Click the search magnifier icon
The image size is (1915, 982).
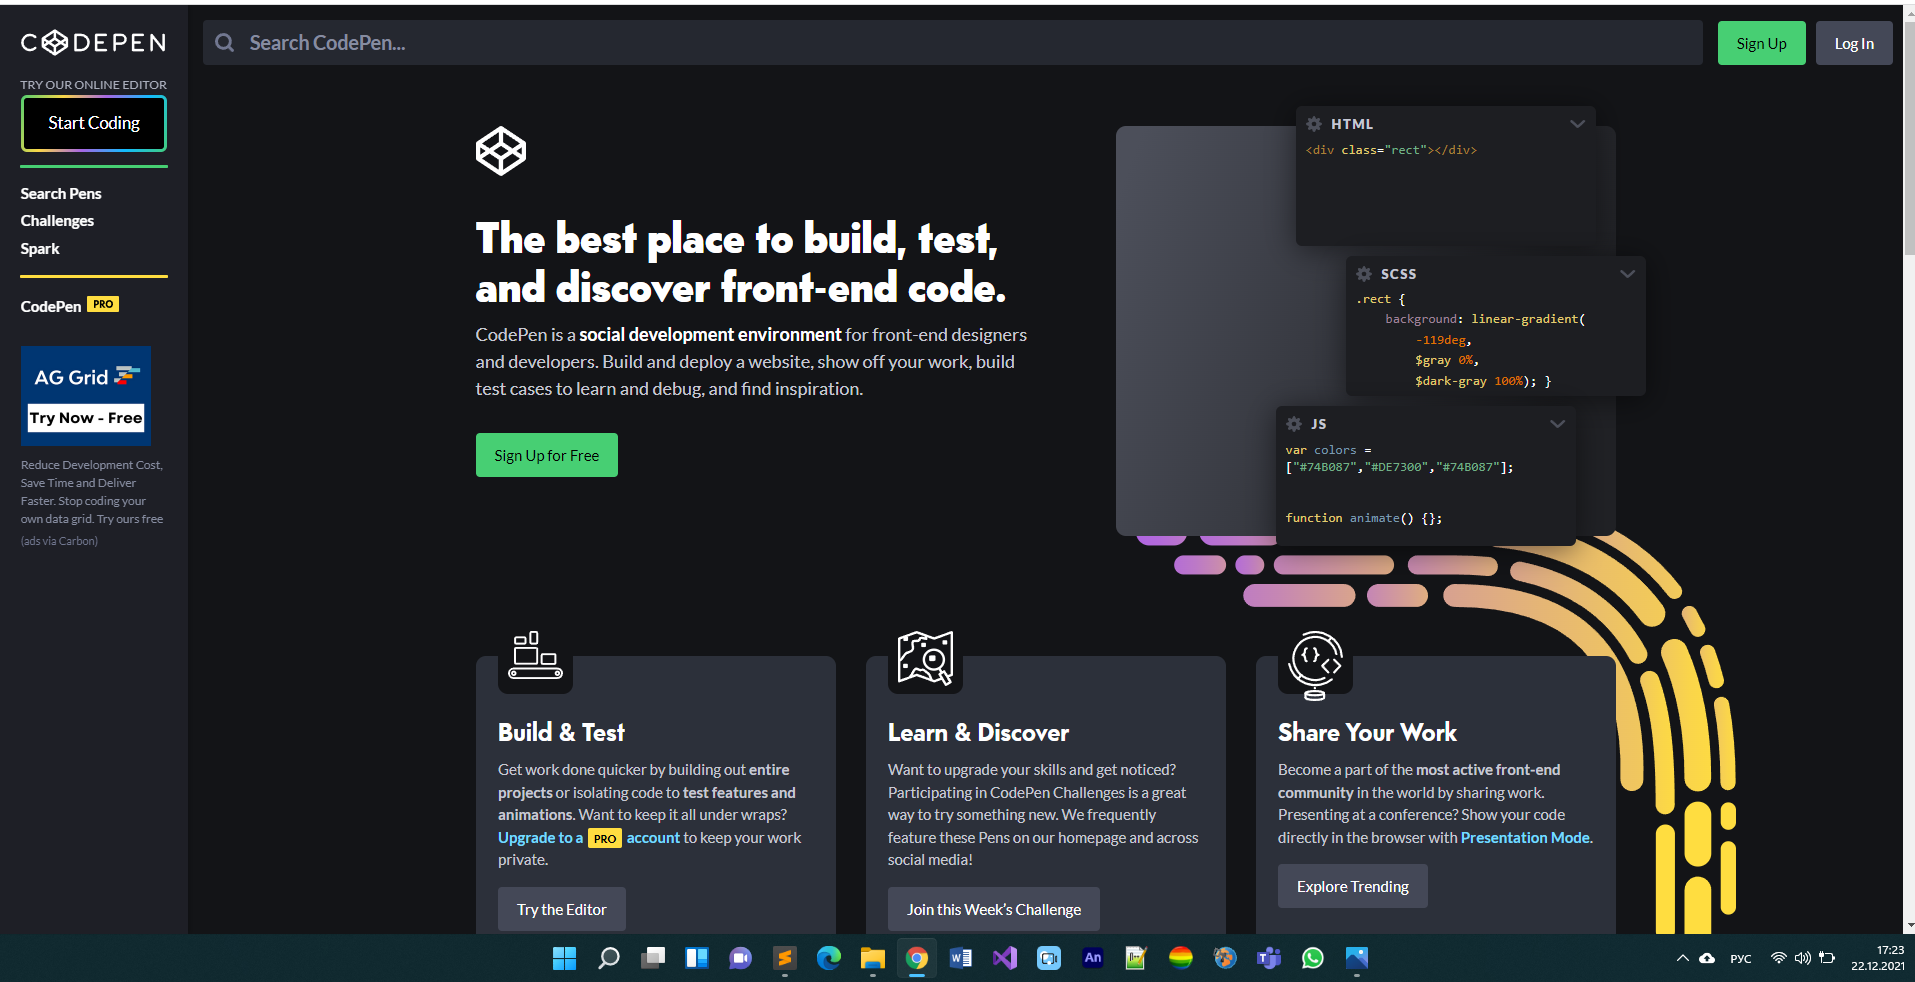click(x=225, y=43)
